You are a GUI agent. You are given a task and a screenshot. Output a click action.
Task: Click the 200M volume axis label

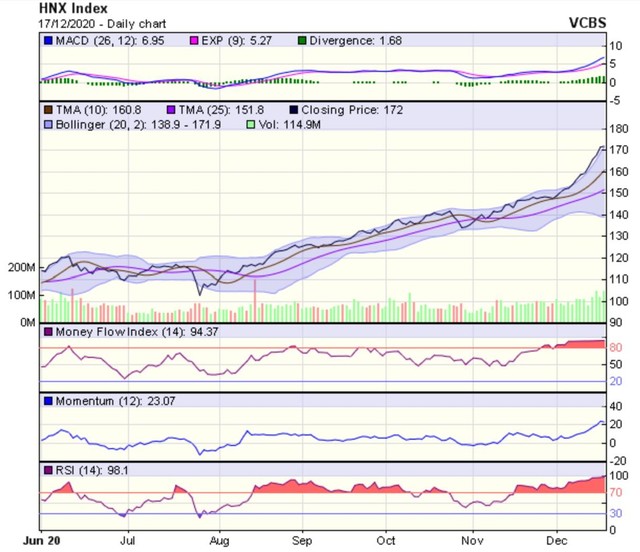point(20,269)
